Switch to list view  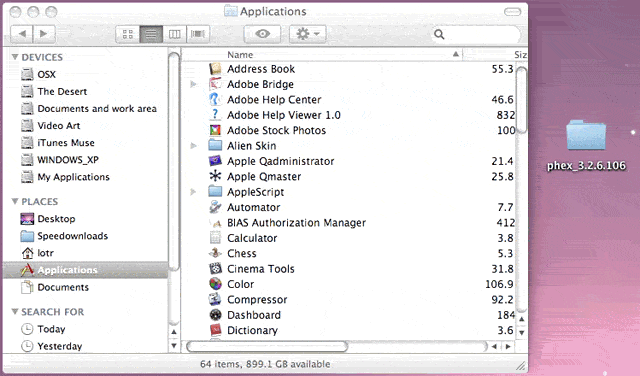coord(151,34)
